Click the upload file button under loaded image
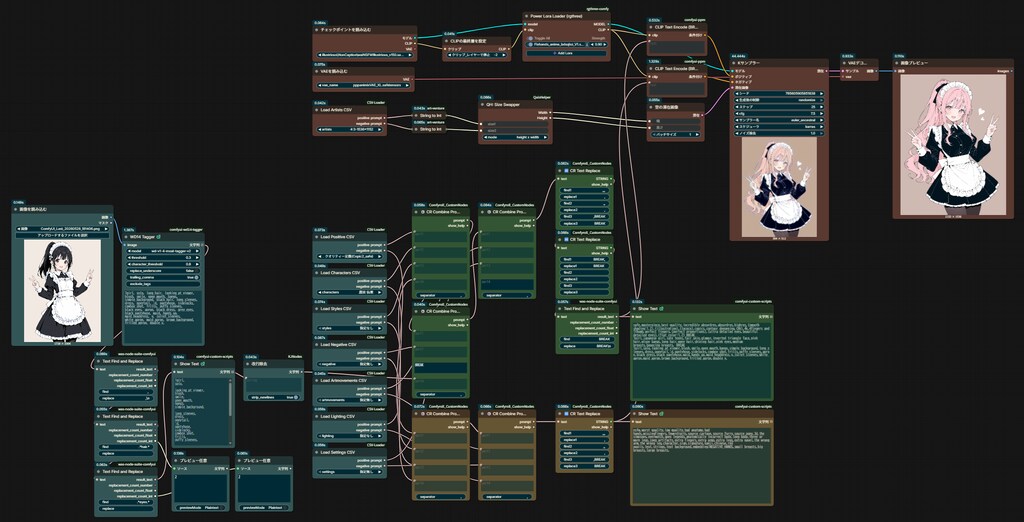Viewport: 1024px width, 522px height. pyautogui.click(x=62, y=235)
